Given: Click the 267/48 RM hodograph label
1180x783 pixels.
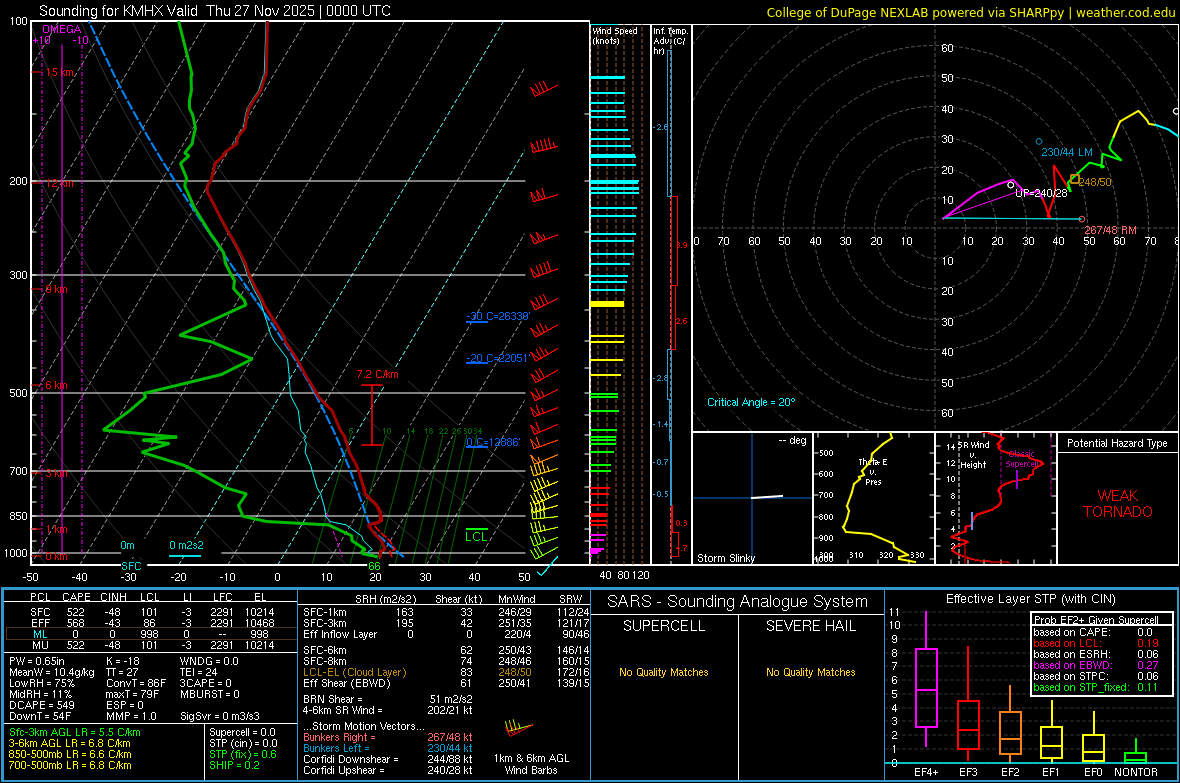Looking at the screenshot, I should 1111,230.
